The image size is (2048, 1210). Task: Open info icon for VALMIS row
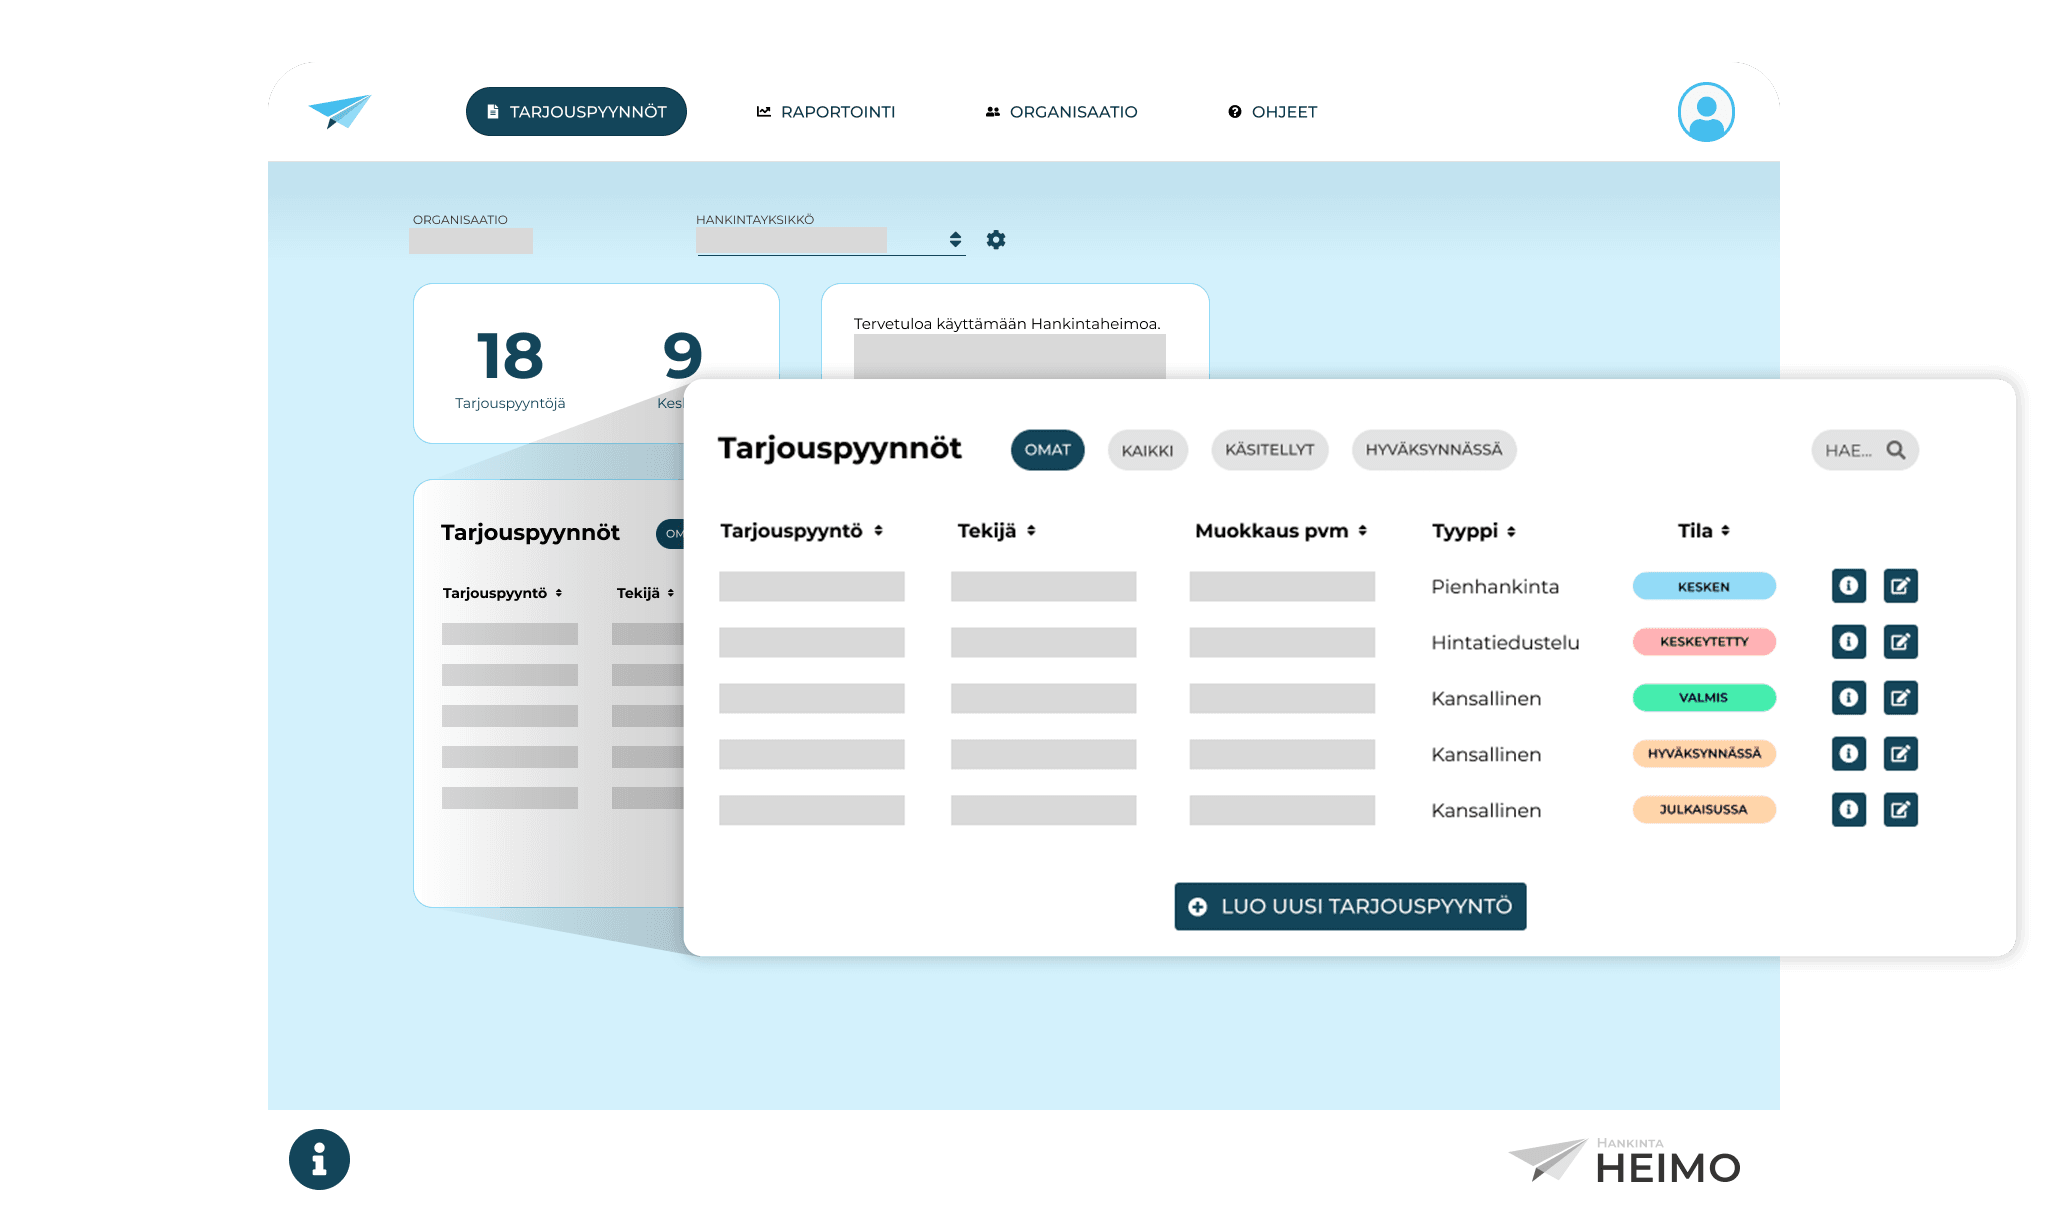[1848, 698]
